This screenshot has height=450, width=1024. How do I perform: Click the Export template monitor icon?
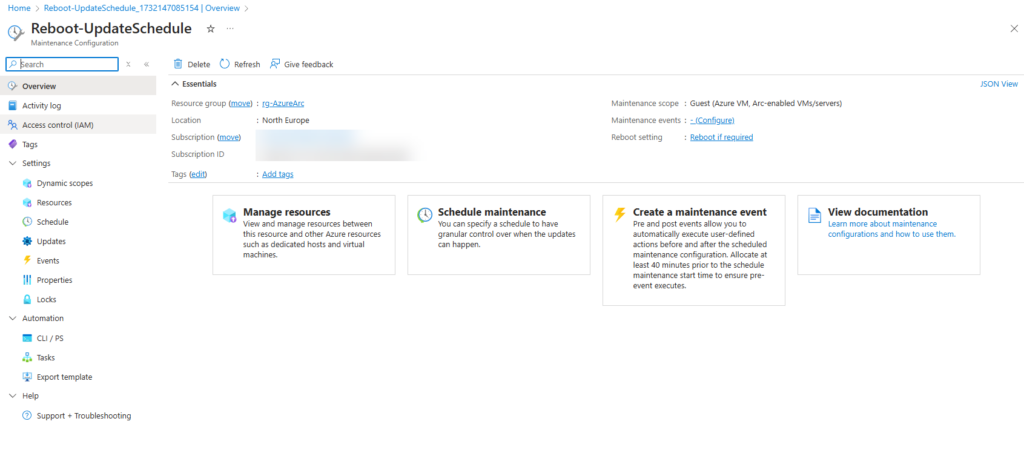point(27,377)
